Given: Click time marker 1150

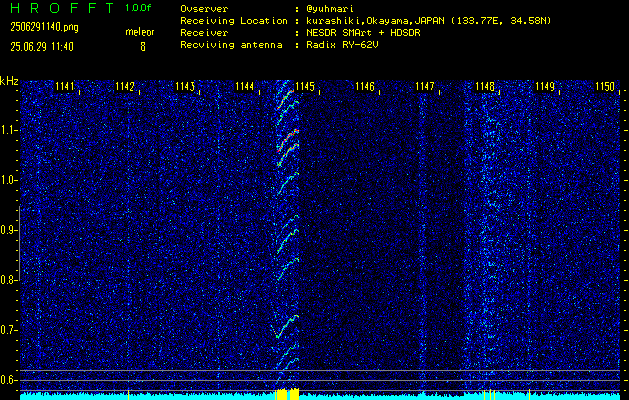Looking at the screenshot, I should [x=605, y=87].
